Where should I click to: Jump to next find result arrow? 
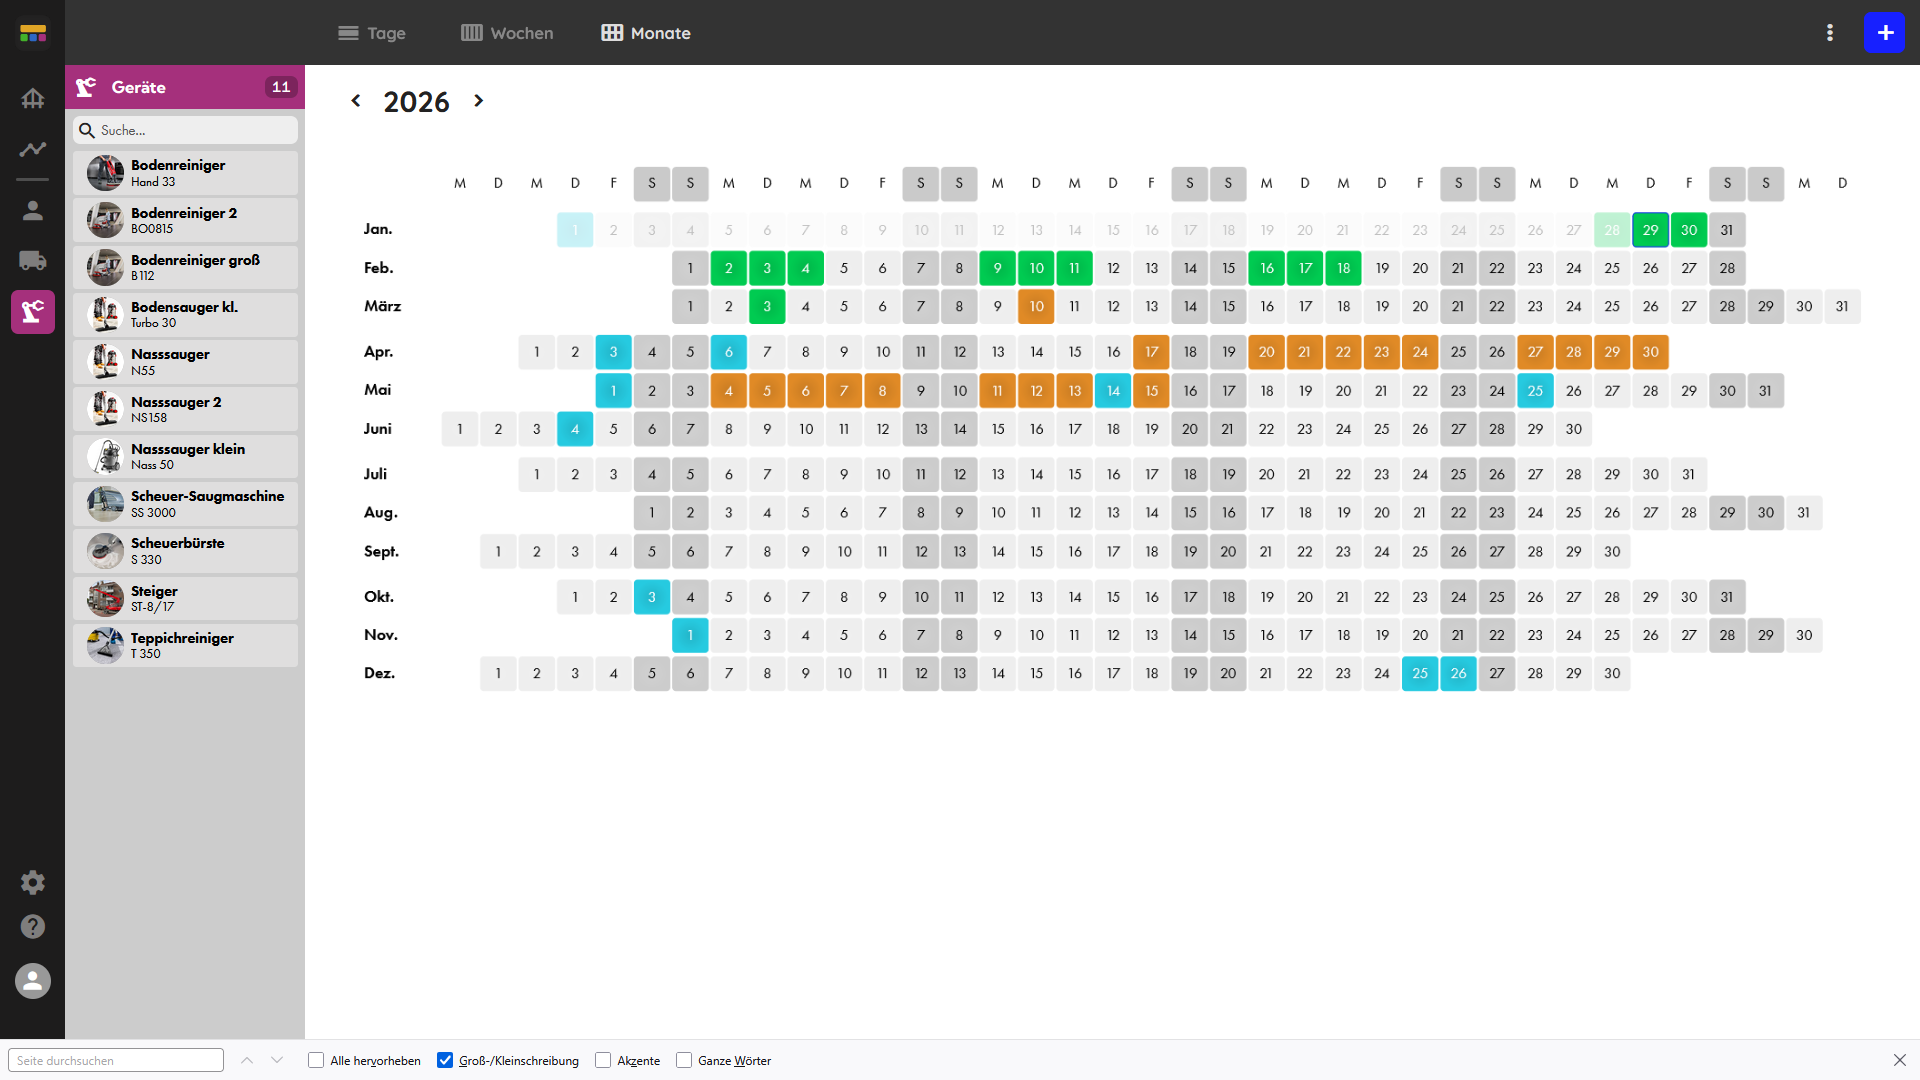pyautogui.click(x=277, y=1060)
